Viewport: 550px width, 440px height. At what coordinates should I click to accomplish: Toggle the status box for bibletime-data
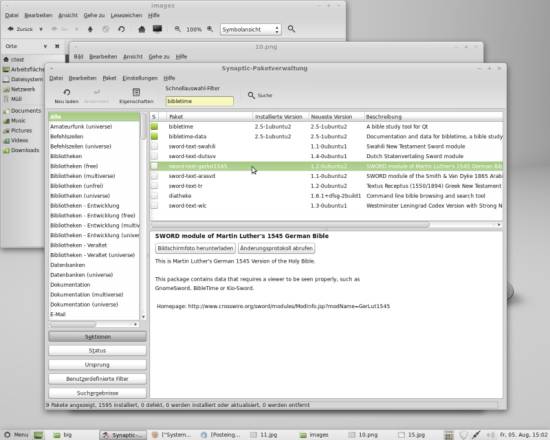154,136
